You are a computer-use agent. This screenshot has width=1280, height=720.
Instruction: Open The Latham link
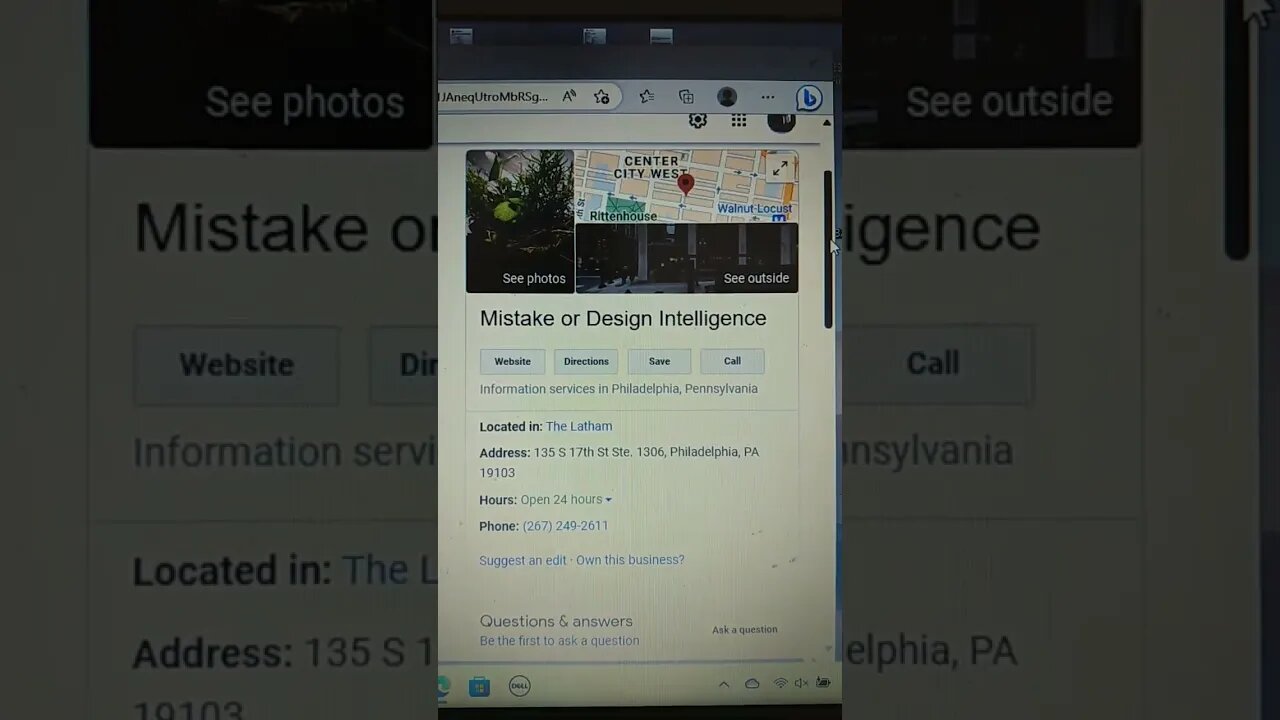point(579,426)
